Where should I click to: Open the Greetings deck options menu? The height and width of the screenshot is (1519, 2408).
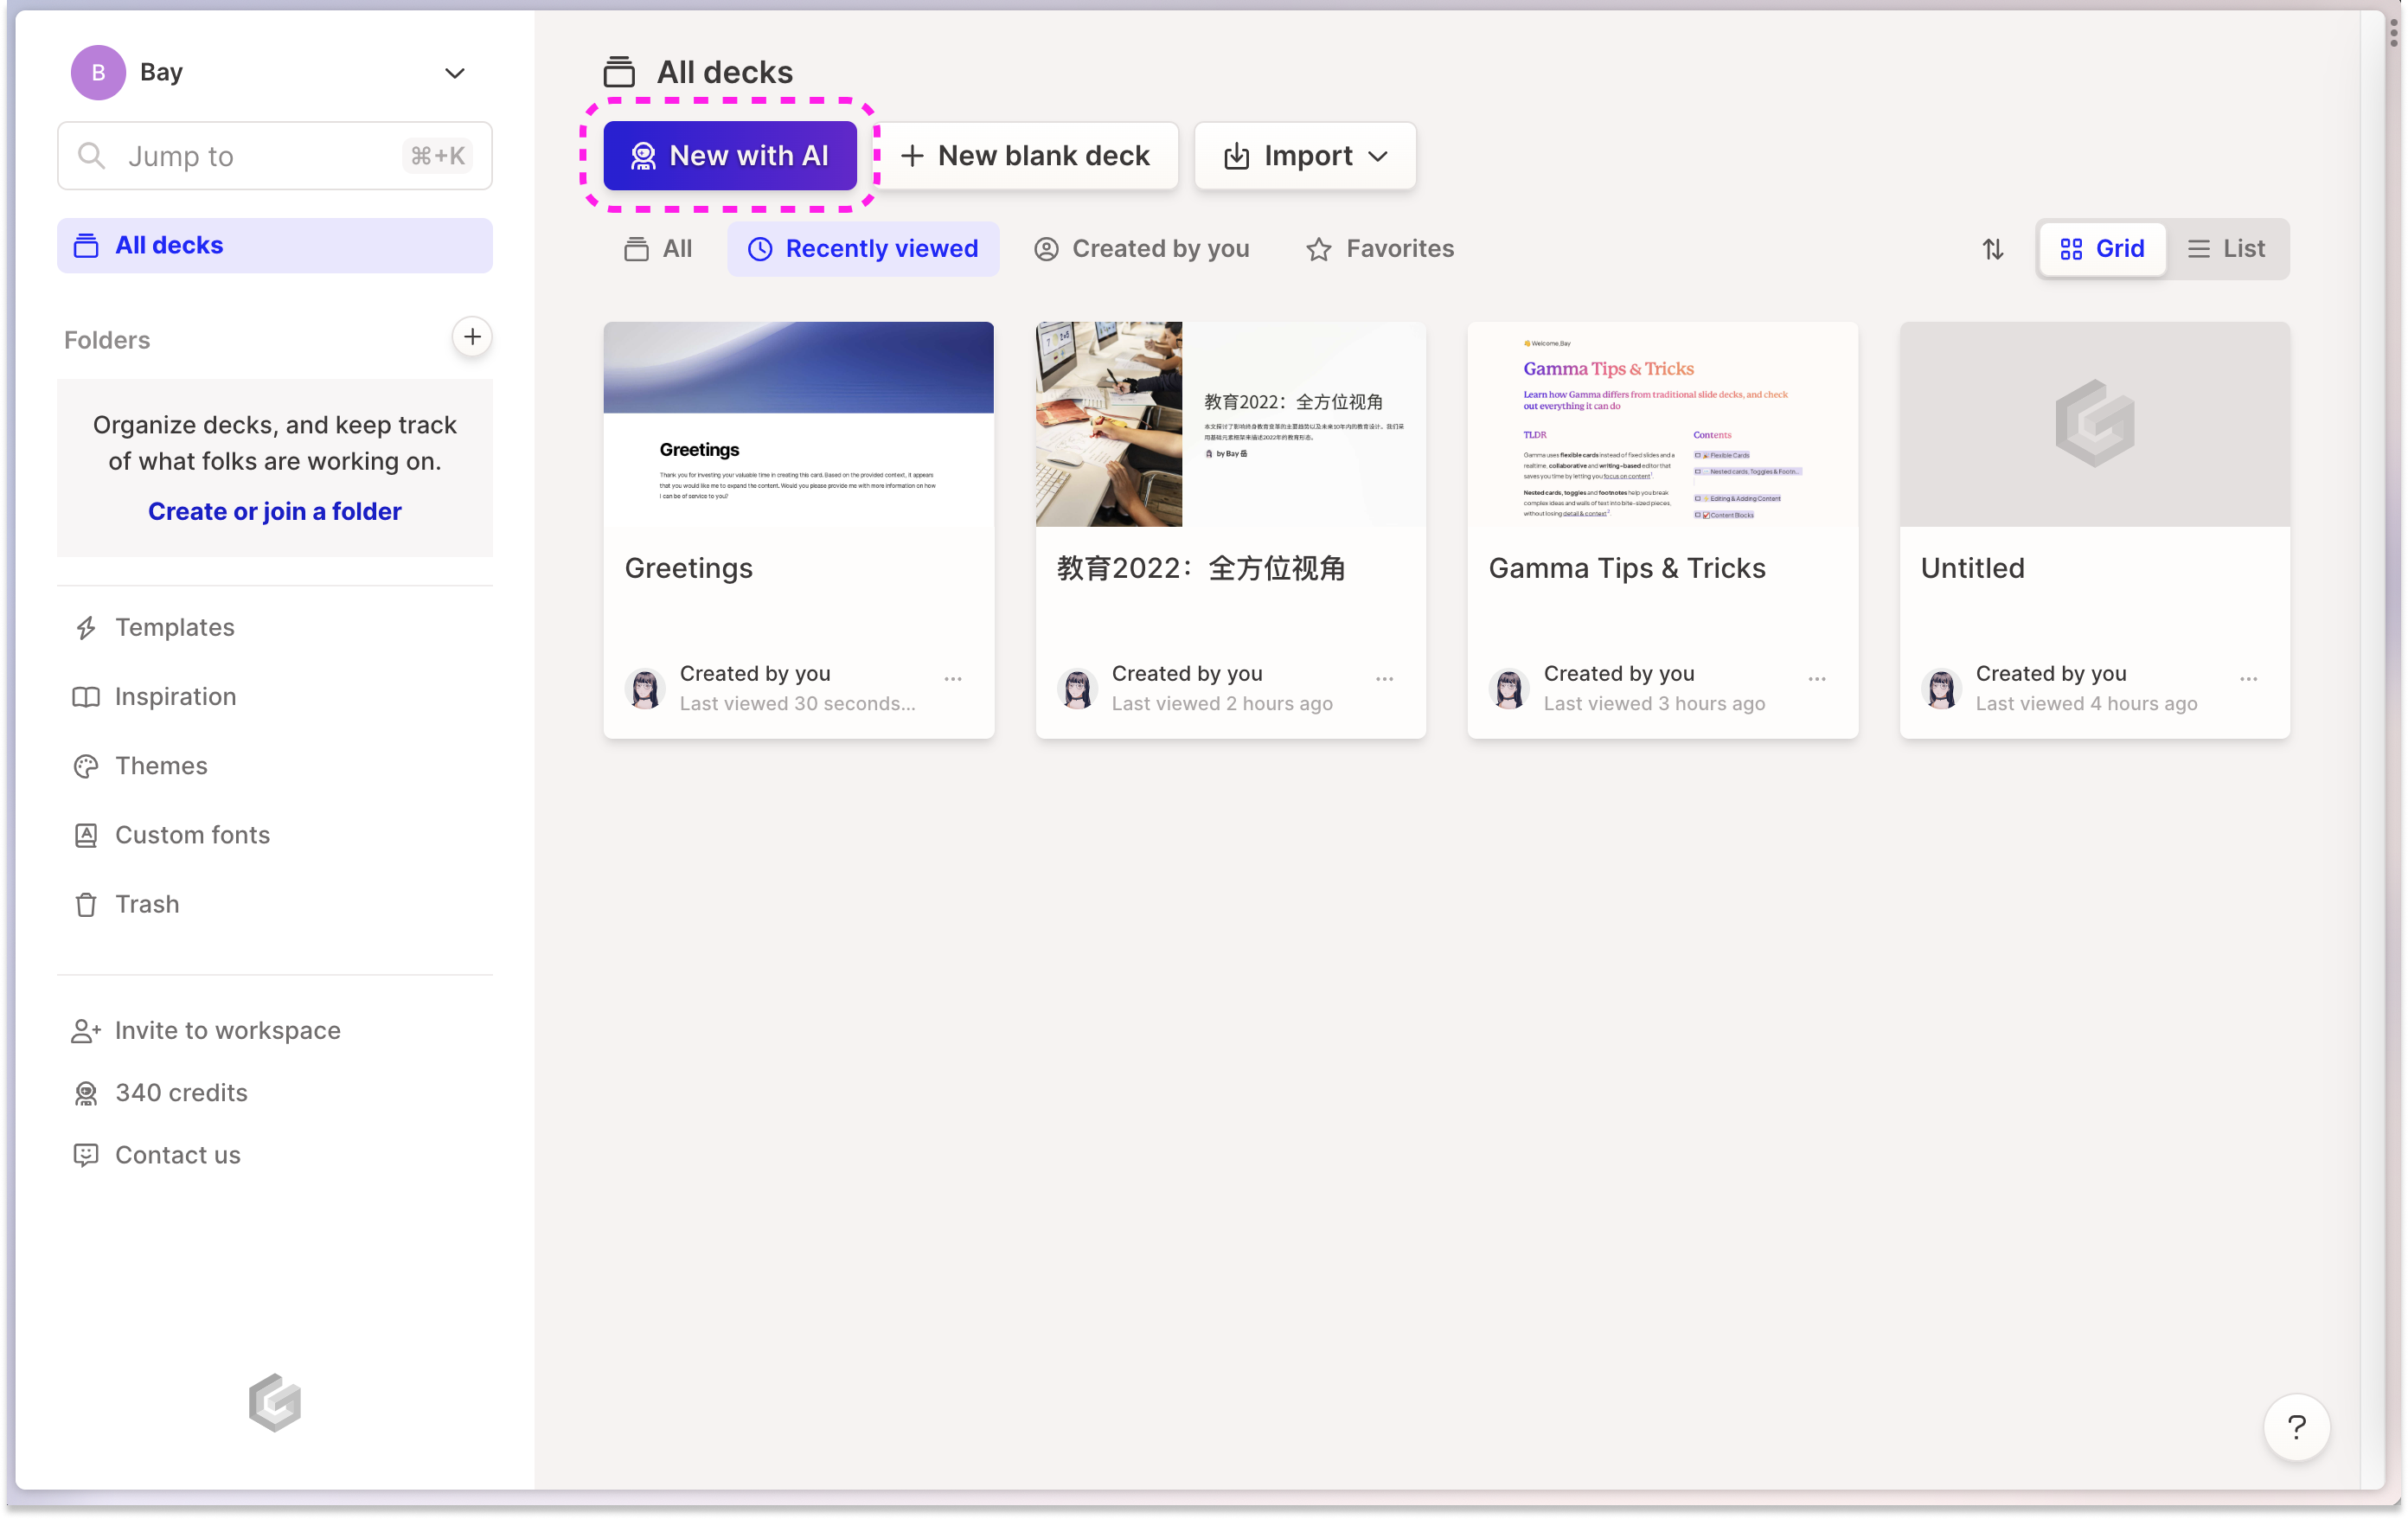click(x=953, y=679)
